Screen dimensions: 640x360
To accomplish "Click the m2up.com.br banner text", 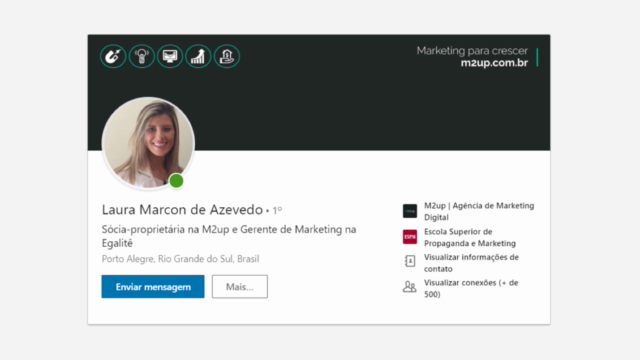I will pos(494,63).
